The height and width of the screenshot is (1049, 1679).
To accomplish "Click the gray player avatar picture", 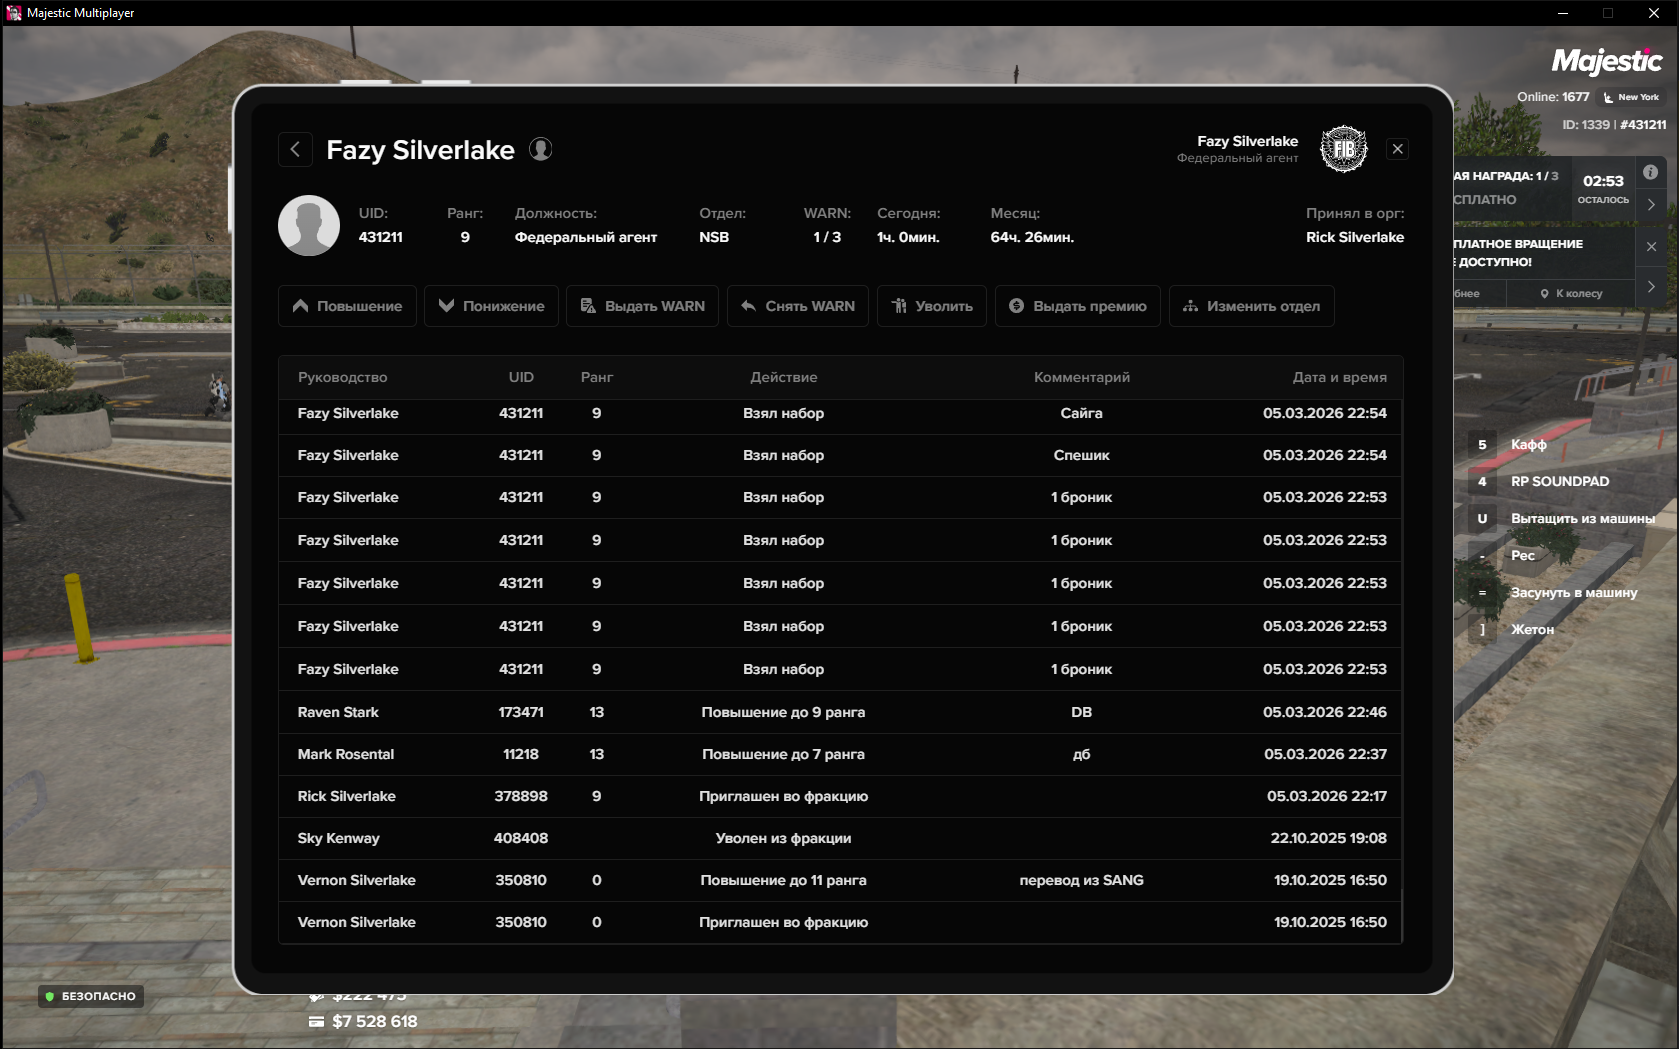I will coord(309,226).
